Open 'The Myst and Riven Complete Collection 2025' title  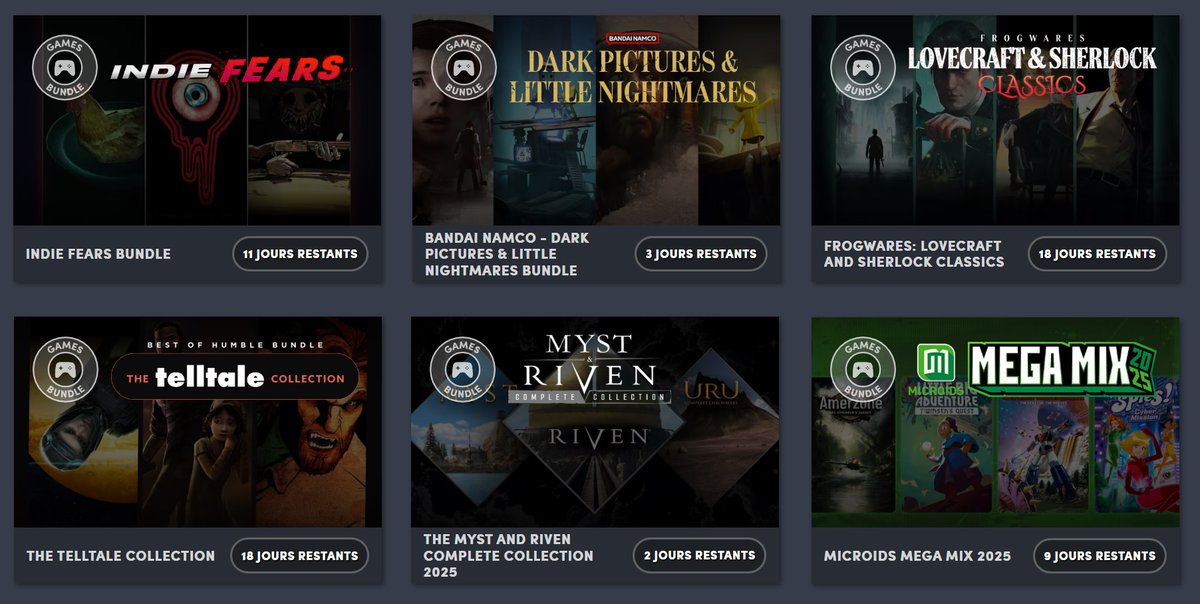(x=508, y=555)
